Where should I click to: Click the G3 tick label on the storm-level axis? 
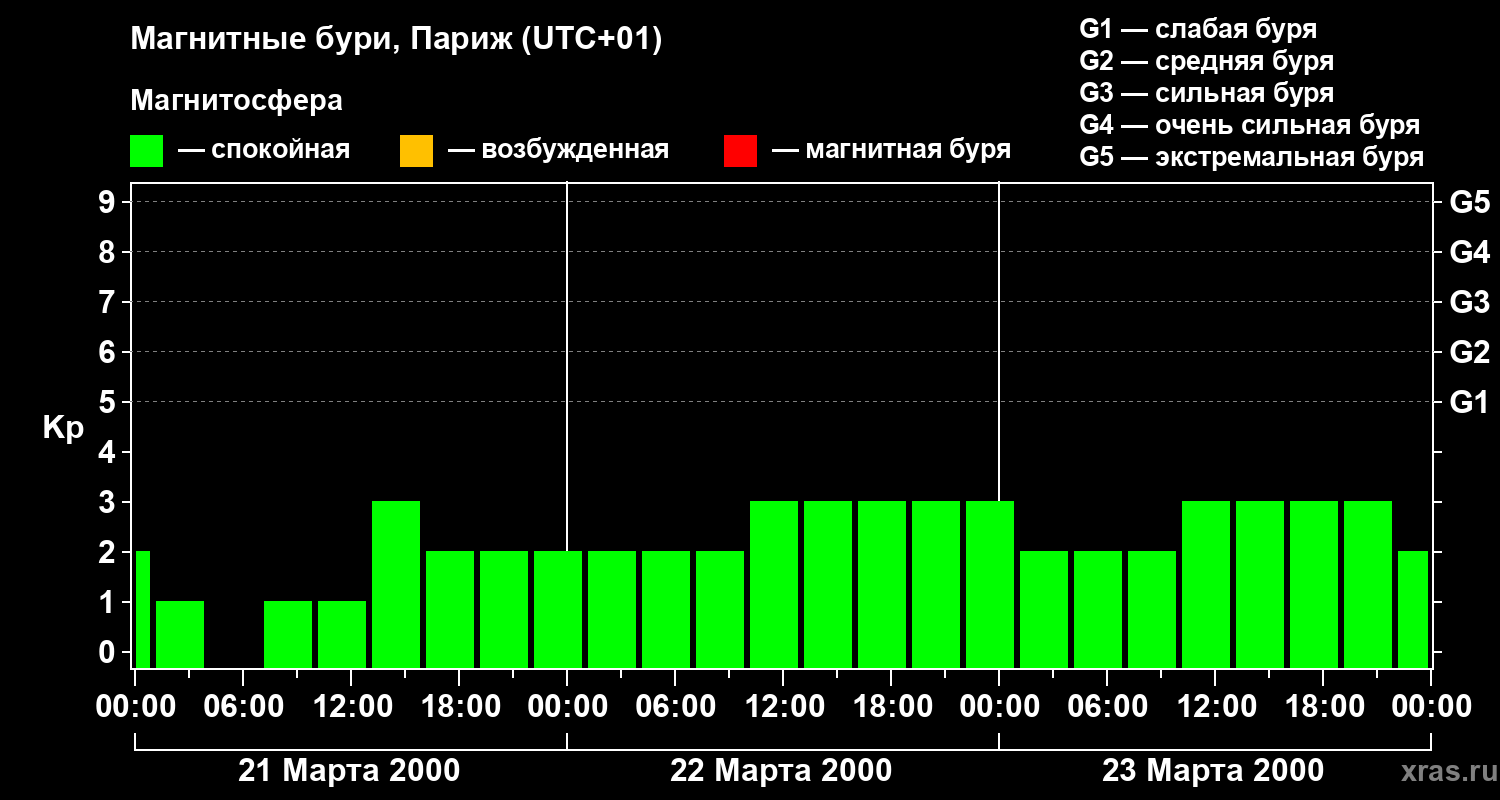1470,303
